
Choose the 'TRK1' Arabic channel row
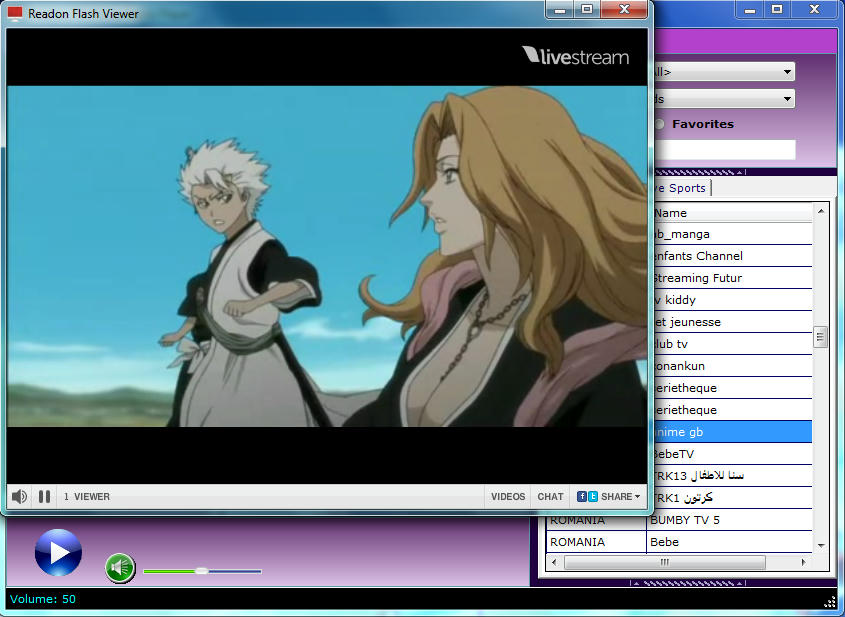731,498
